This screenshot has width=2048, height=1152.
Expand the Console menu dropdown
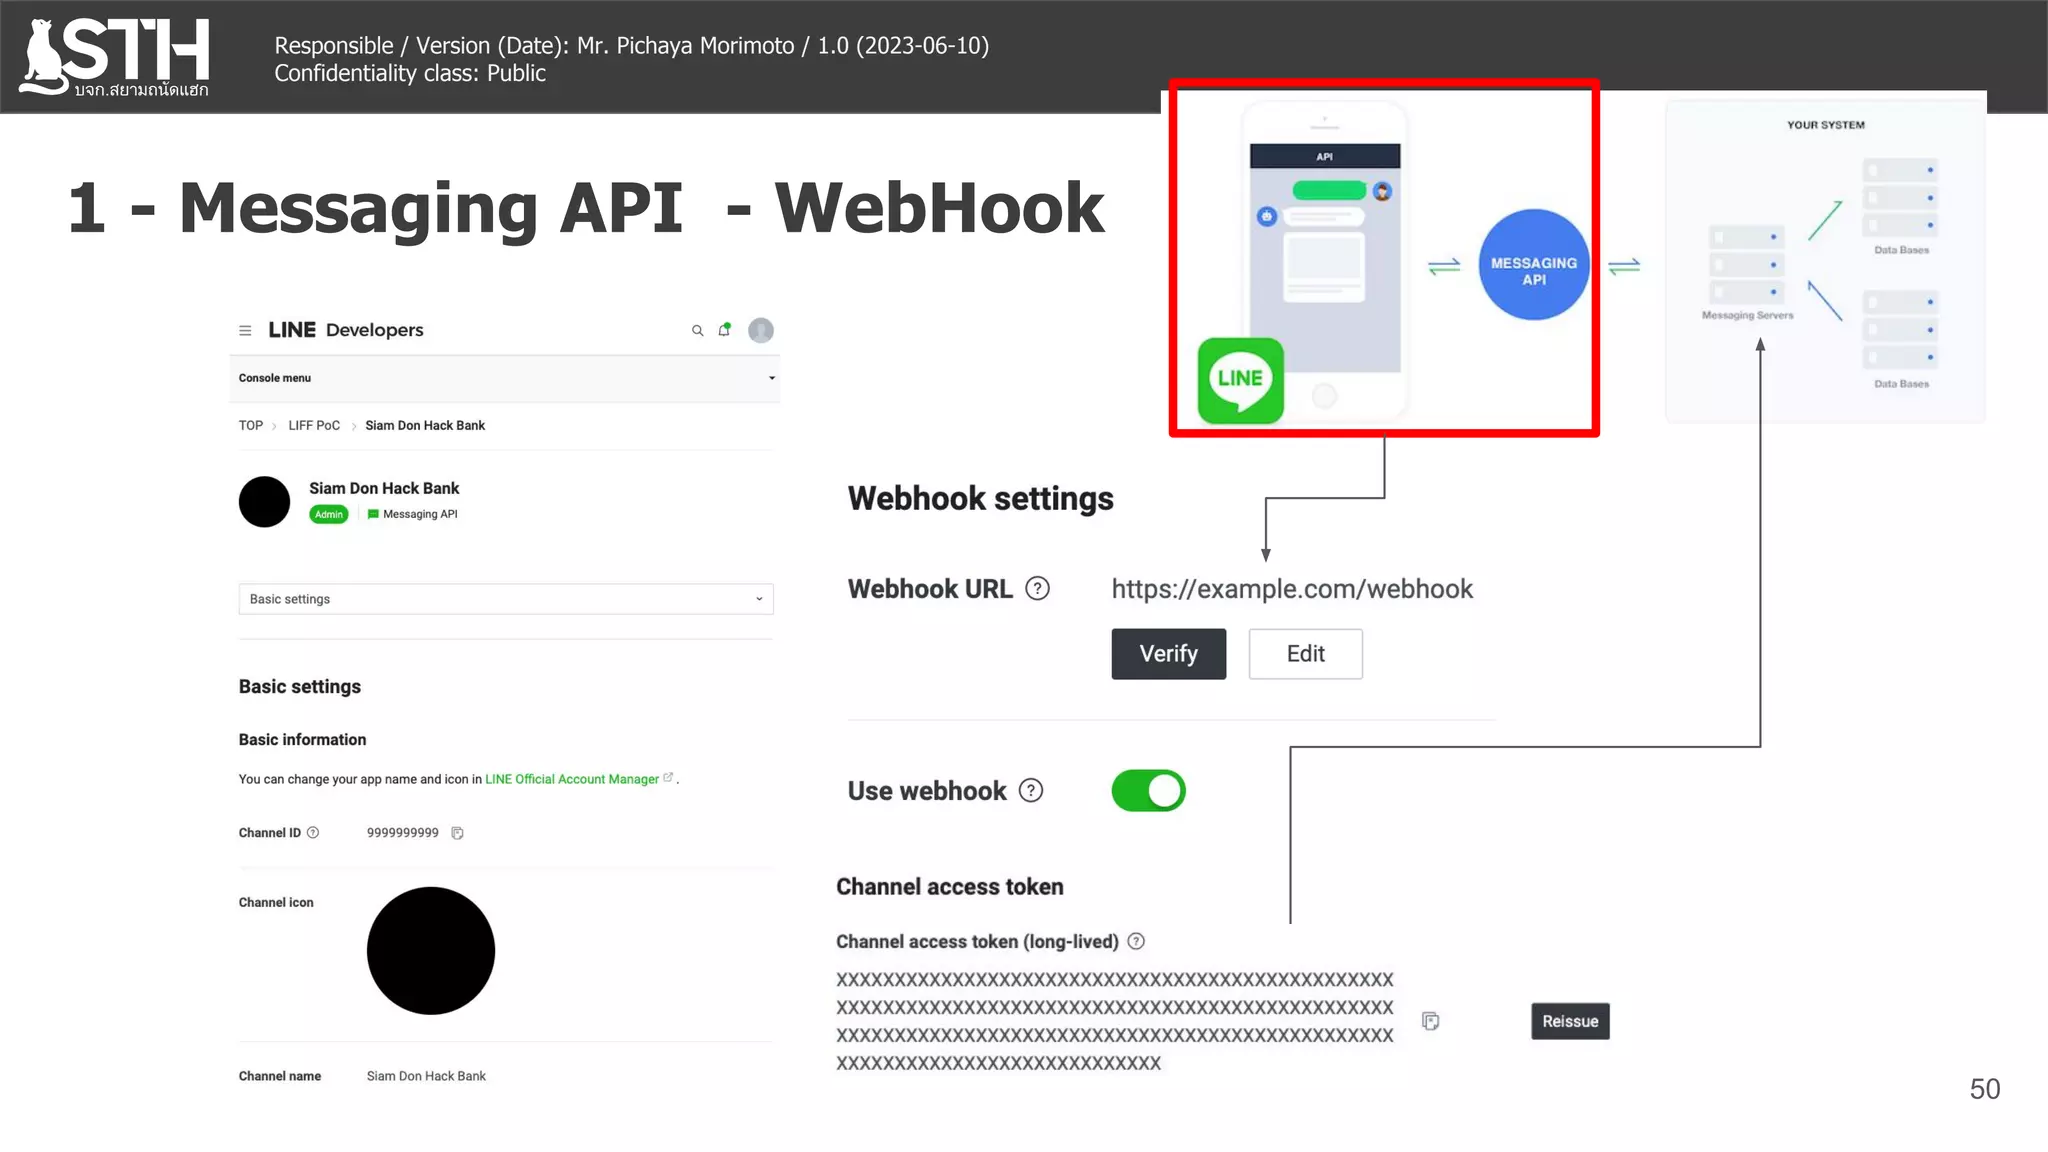pos(505,378)
